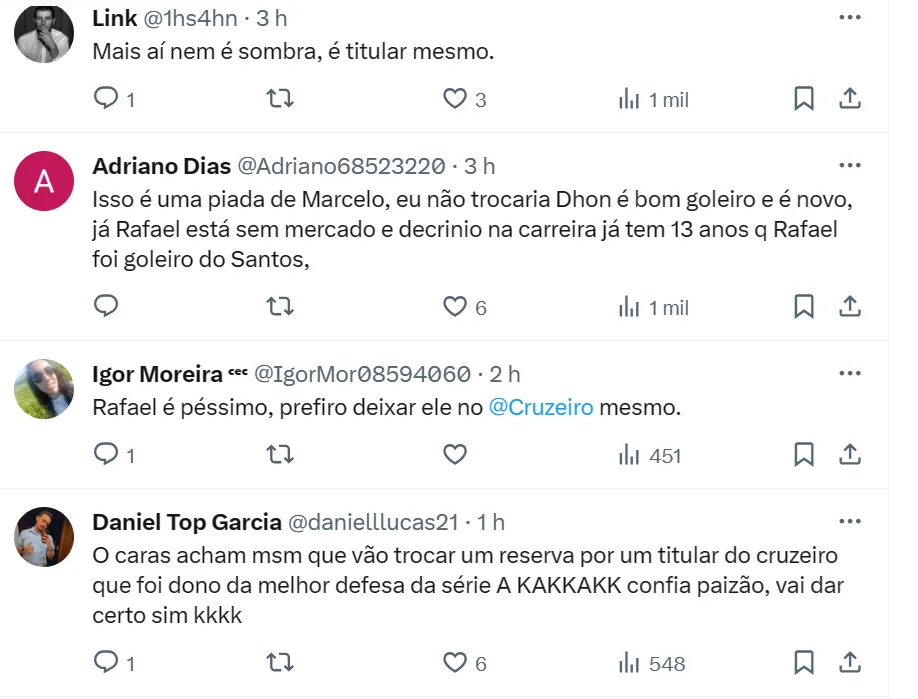Open view count on Adriano Dias's tweet

(653, 306)
